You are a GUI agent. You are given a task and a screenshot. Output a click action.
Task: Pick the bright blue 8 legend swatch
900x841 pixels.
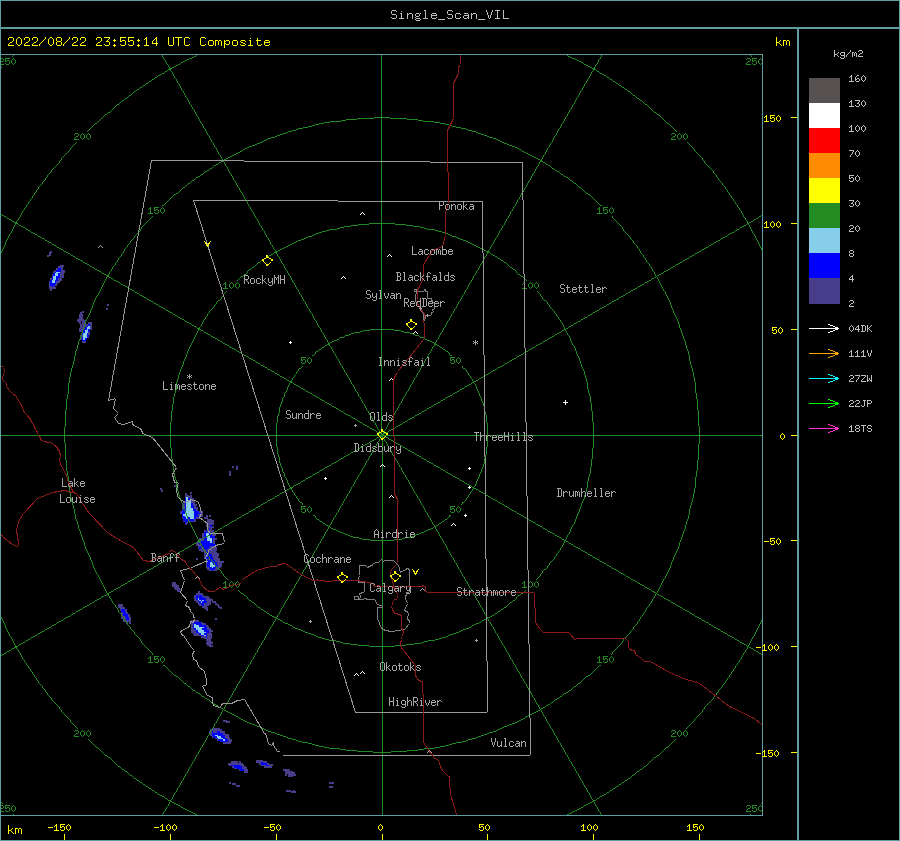(x=824, y=265)
